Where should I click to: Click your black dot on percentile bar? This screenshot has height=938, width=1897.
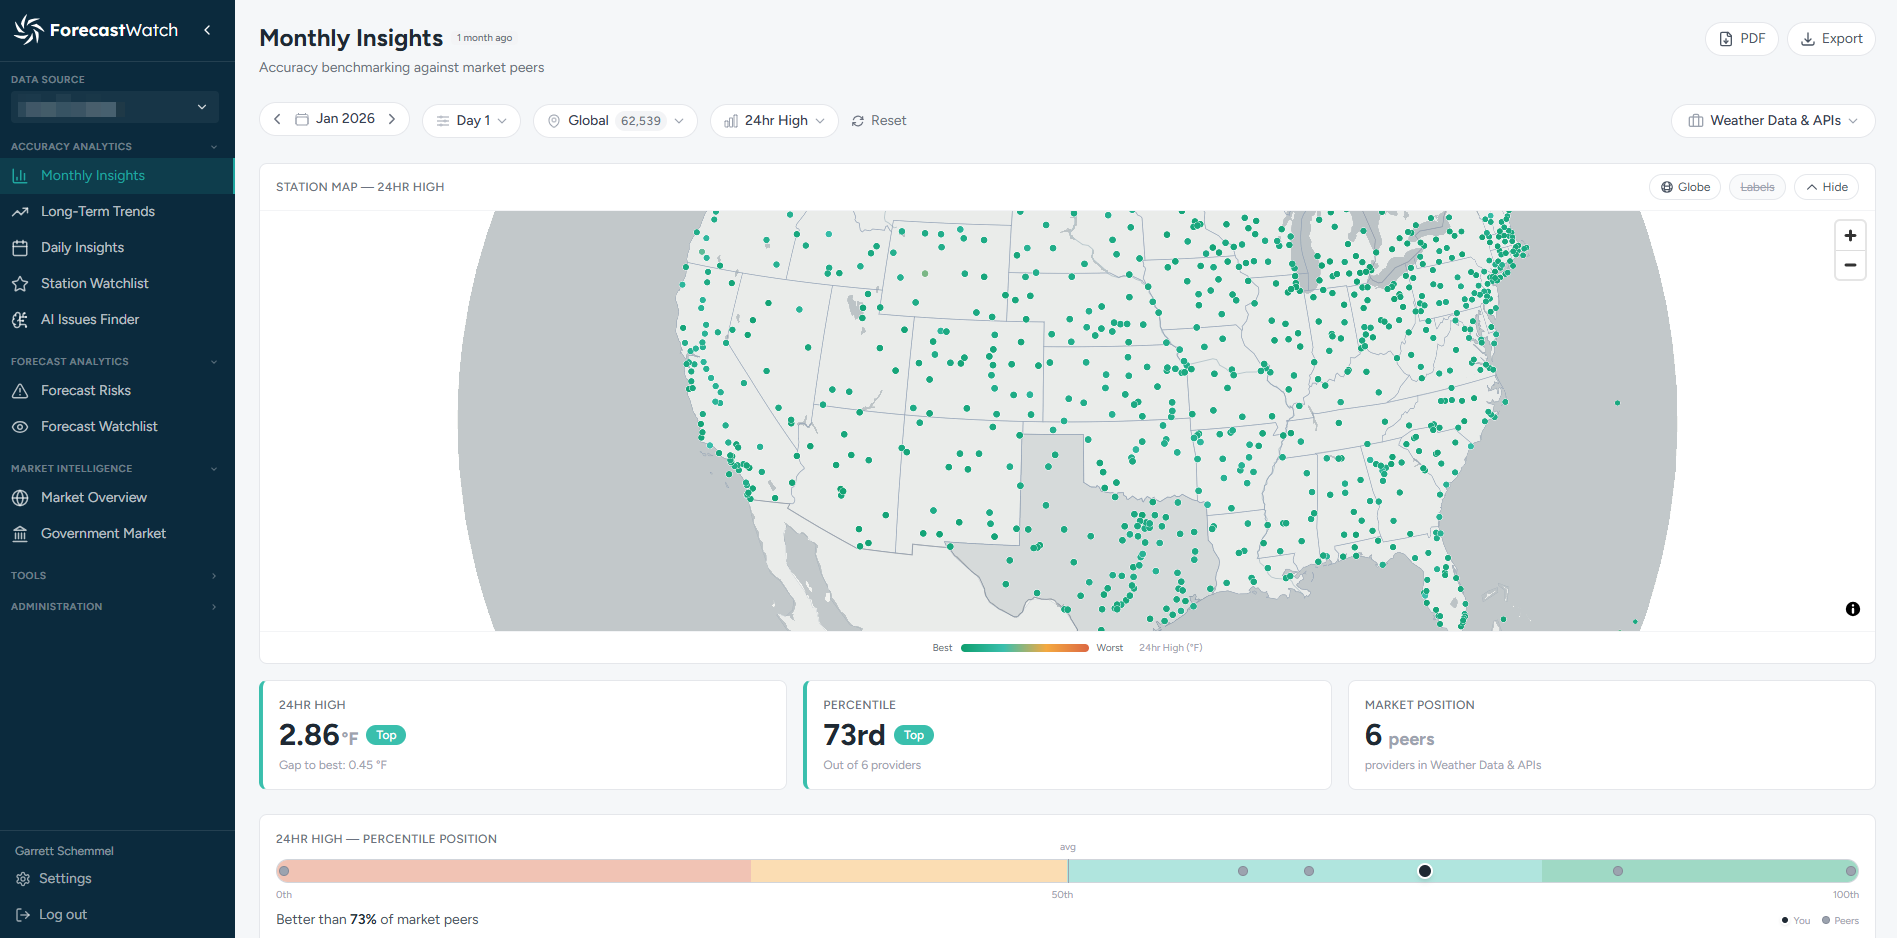1425,871
